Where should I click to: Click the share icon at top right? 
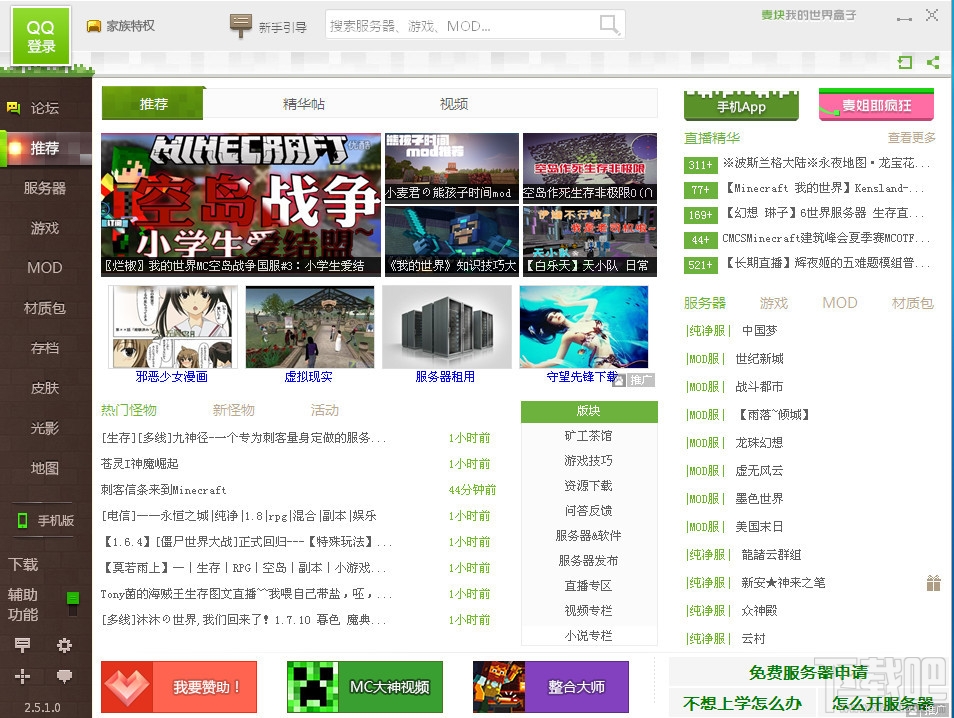point(933,62)
